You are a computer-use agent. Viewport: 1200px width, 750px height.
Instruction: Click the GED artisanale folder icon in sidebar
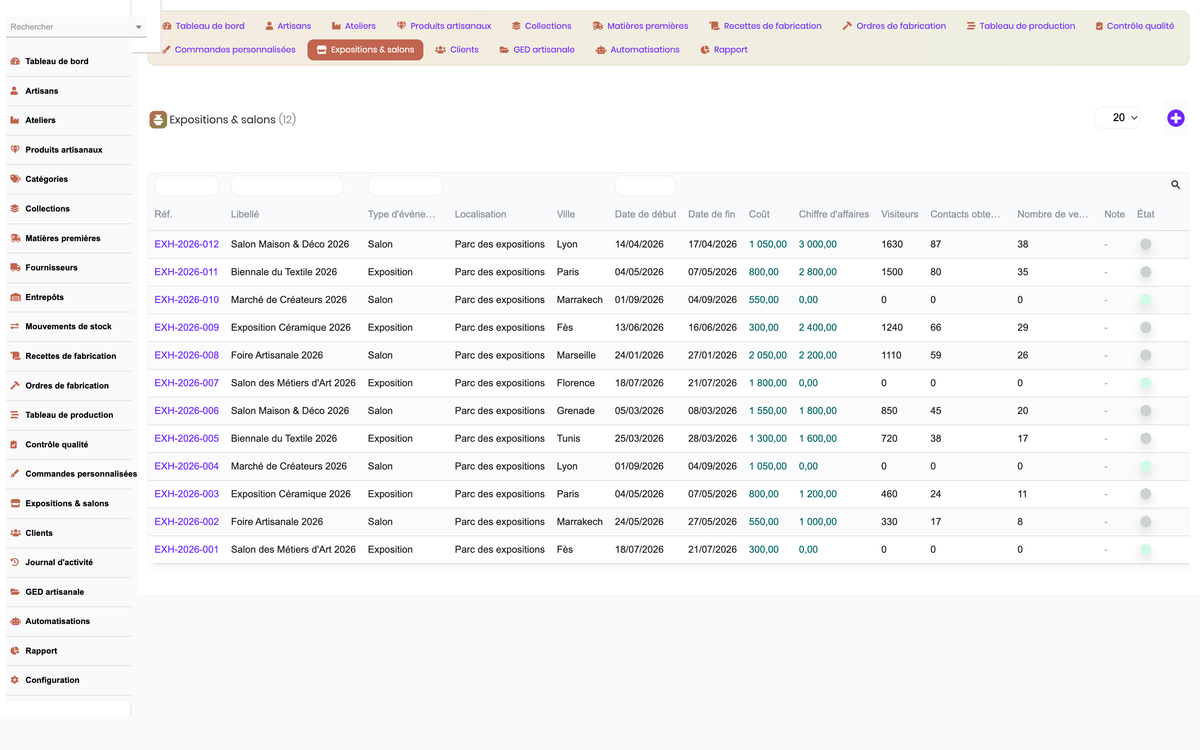click(x=15, y=592)
